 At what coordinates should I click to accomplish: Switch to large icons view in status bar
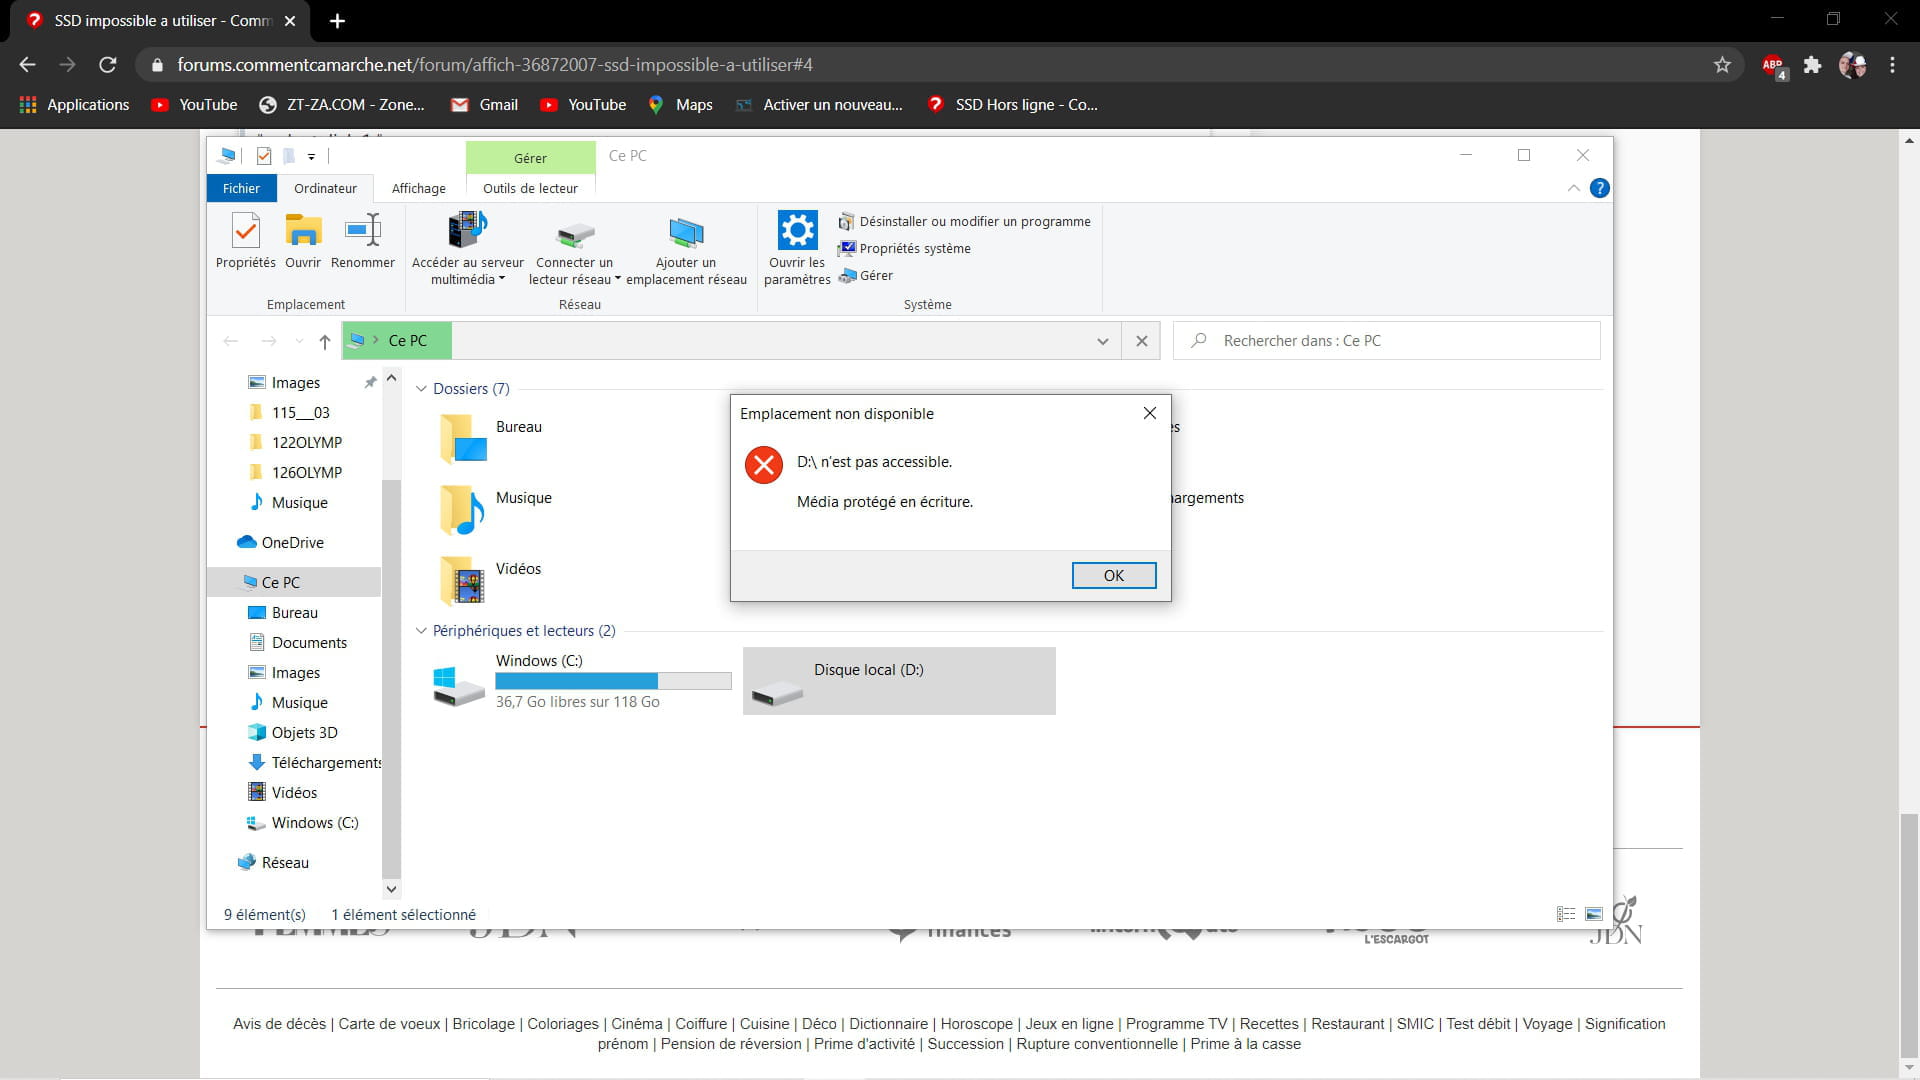click(1594, 914)
